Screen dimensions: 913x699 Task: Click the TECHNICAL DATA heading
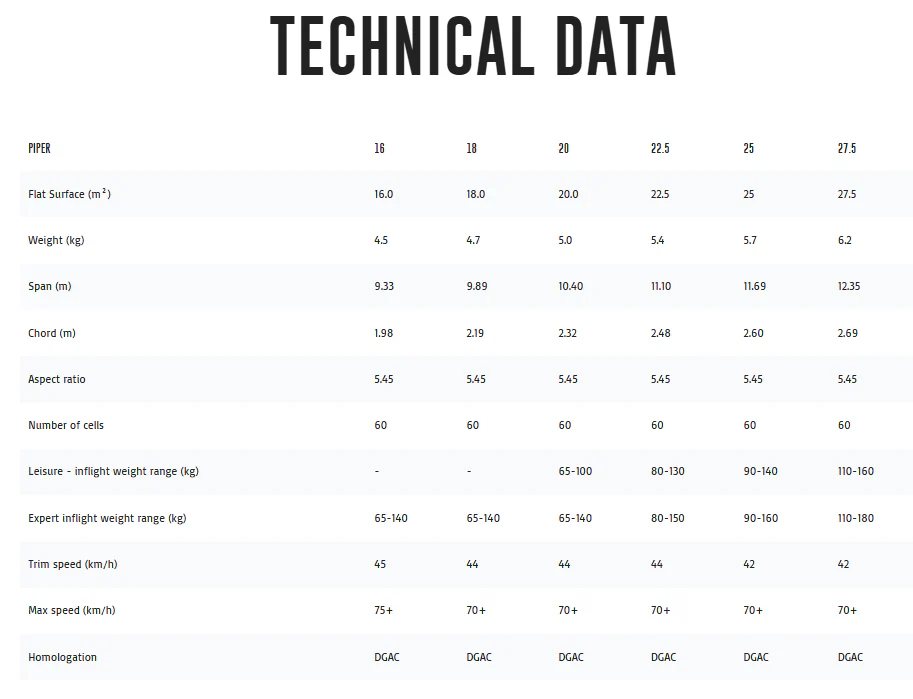click(473, 46)
